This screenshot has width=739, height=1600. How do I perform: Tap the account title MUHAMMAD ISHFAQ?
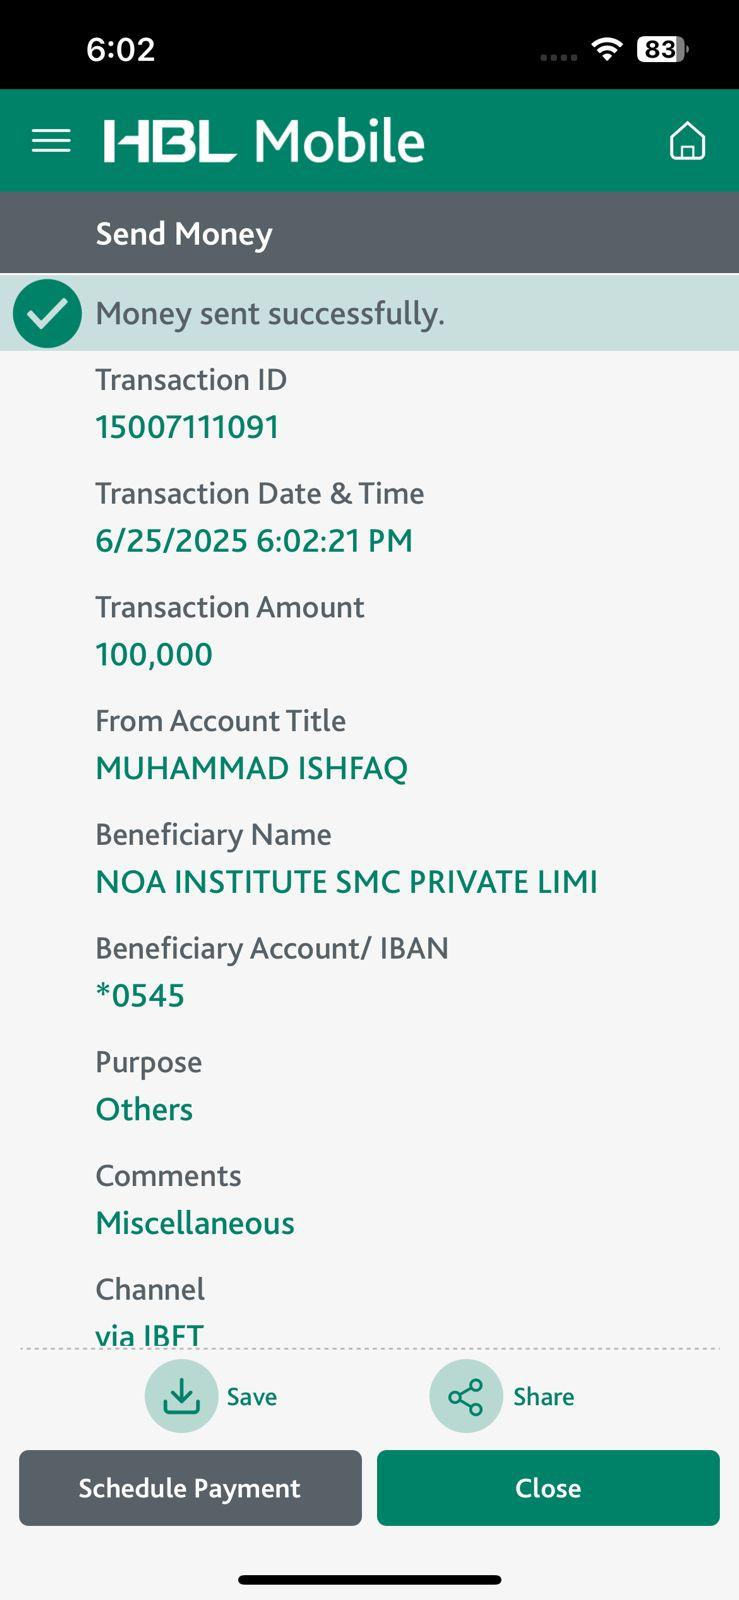[251, 769]
